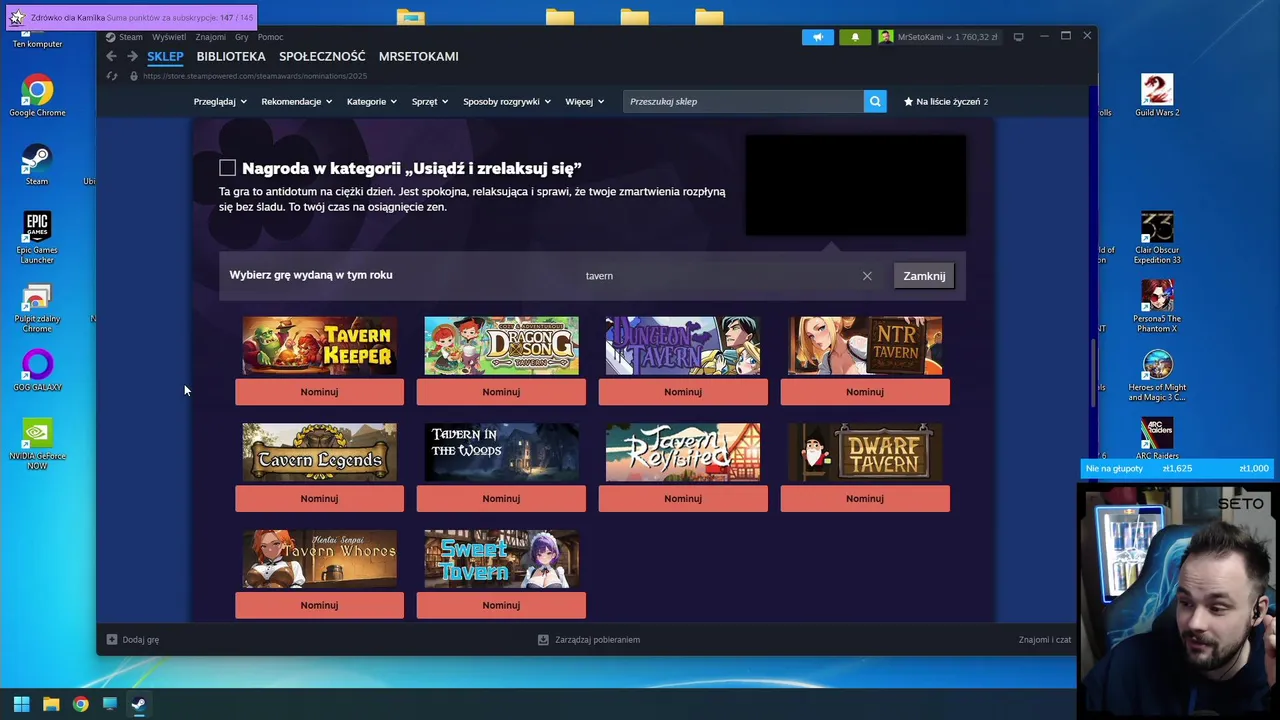Screen dimensions: 1280x720
Task: Expand the Sprzęt dropdown
Action: (430, 101)
